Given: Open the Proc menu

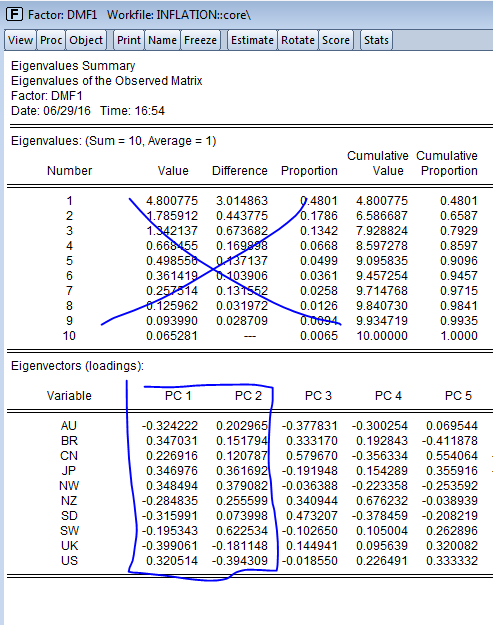Looking at the screenshot, I should [51, 40].
